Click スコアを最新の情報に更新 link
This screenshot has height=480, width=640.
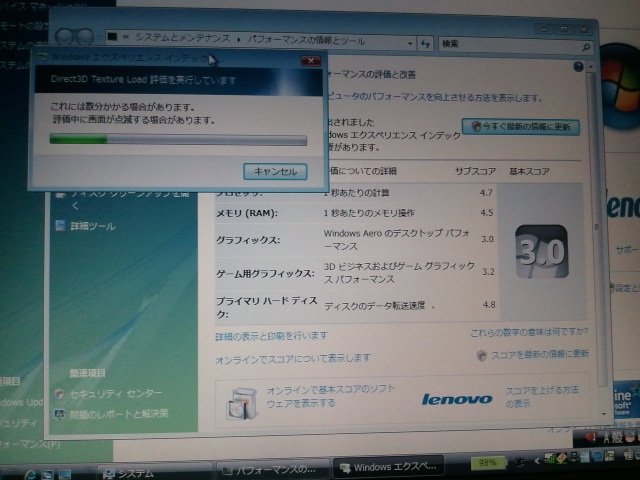tap(539, 354)
